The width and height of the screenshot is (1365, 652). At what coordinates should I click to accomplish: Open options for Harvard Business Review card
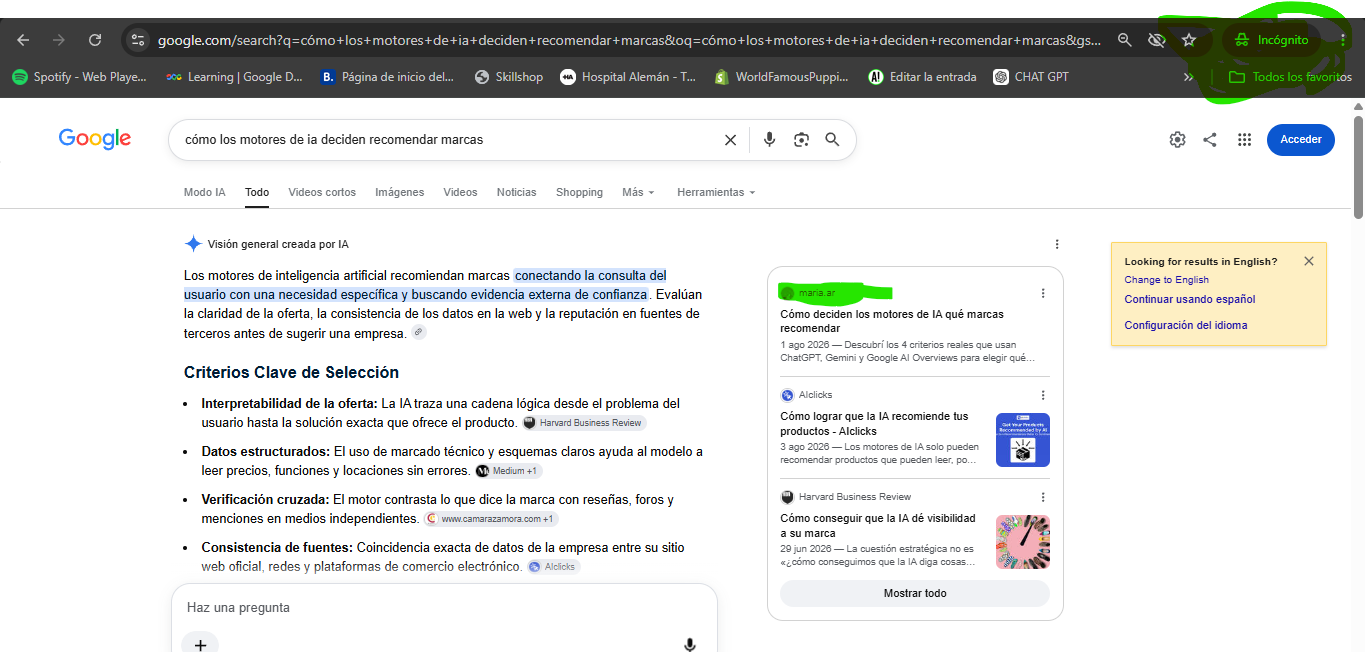click(x=1043, y=497)
